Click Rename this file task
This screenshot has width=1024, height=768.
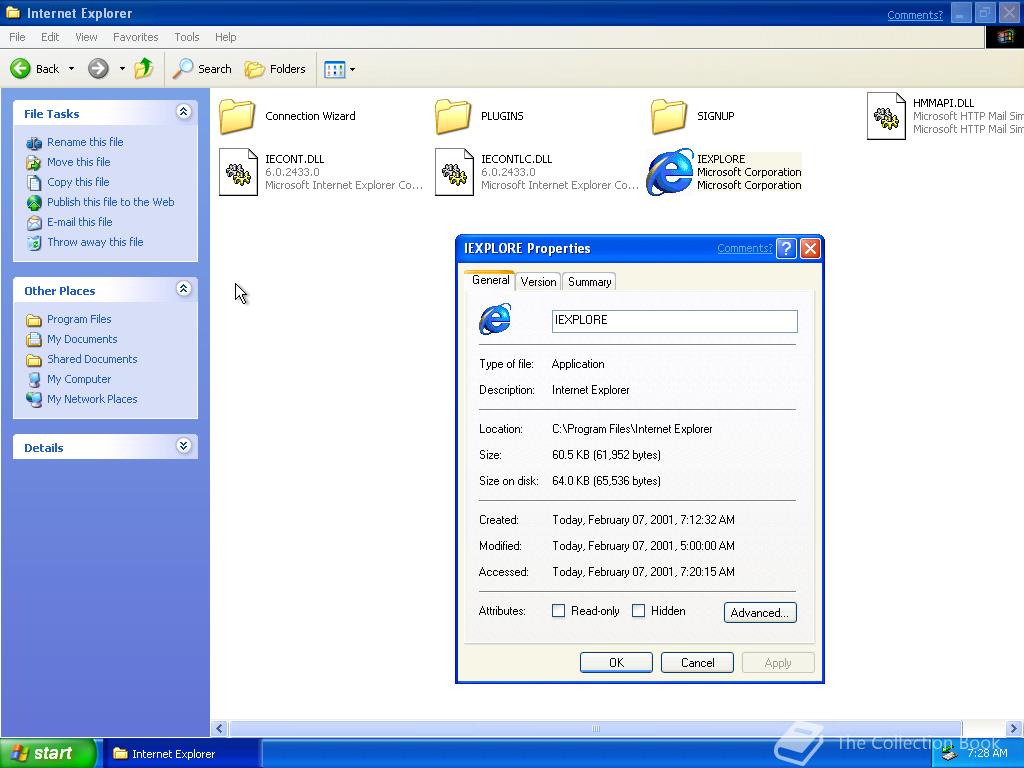point(85,142)
